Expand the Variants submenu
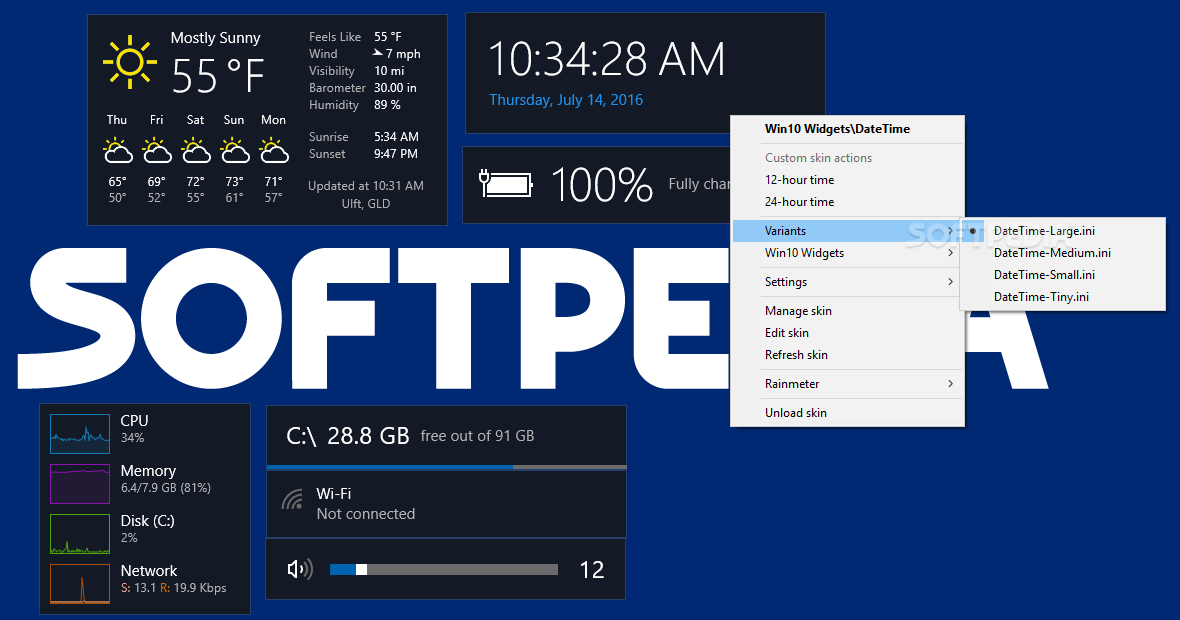Screen dimensions: 1180x620 point(847,231)
